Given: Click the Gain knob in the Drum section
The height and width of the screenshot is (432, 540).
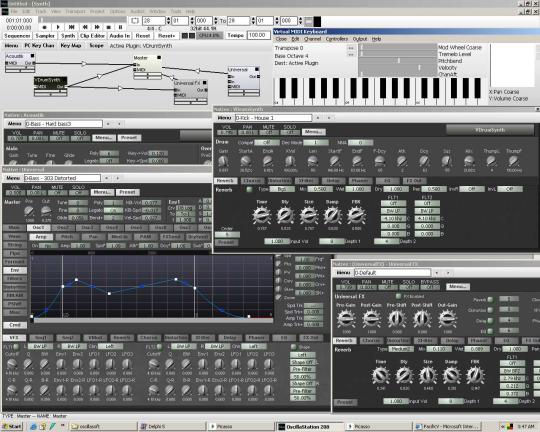Looking at the screenshot, I should 223,161.
